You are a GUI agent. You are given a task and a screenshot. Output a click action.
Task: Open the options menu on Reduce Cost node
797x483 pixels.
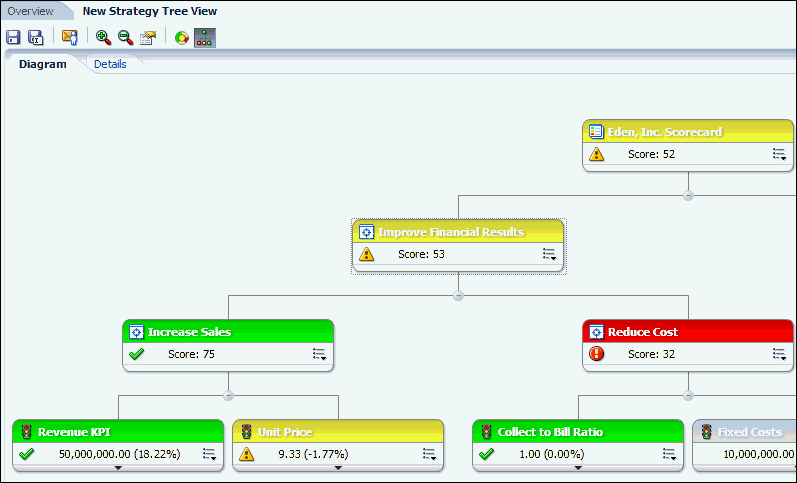point(779,354)
